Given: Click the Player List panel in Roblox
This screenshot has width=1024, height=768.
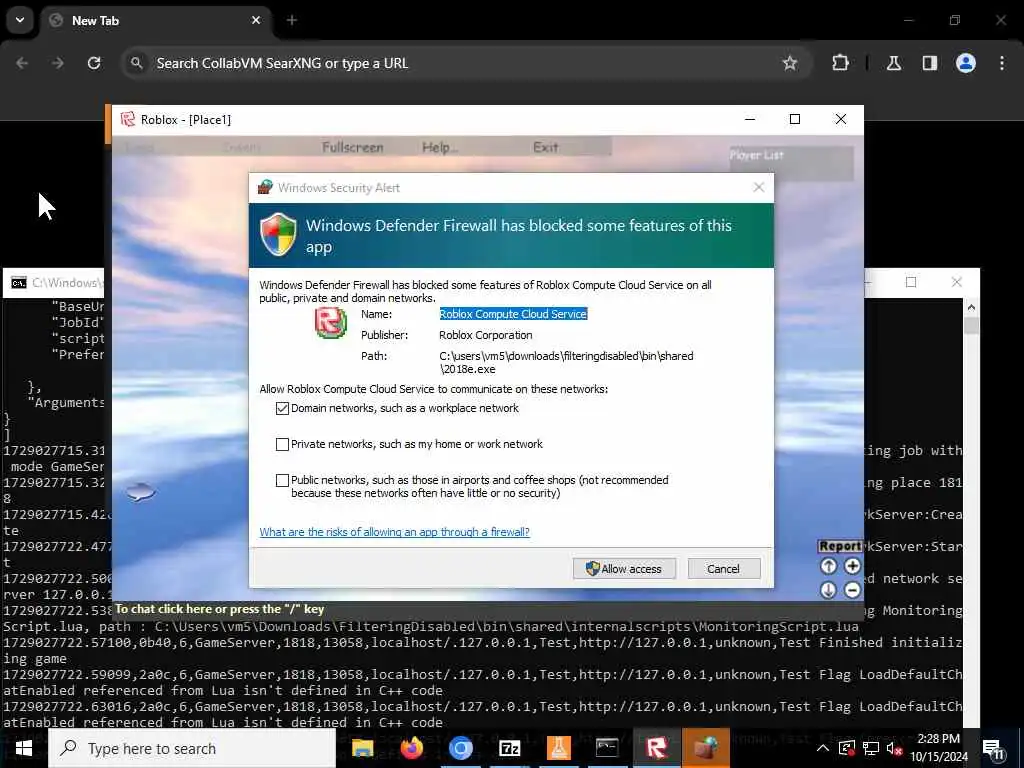Looking at the screenshot, I should 792,163.
